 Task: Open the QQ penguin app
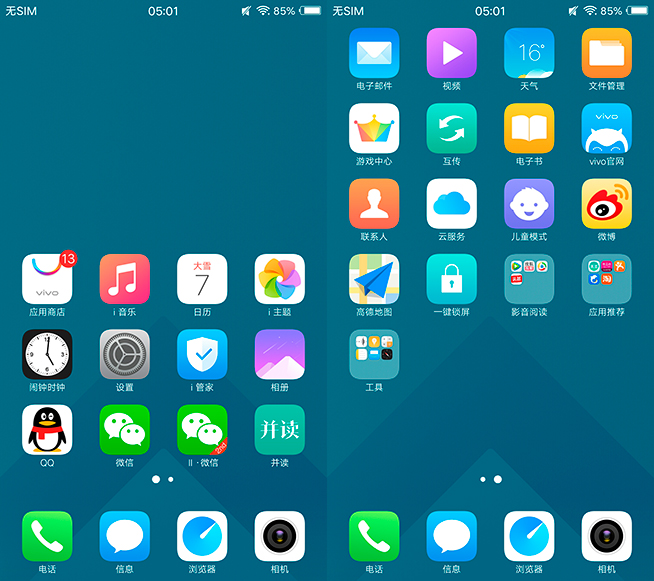pyautogui.click(x=47, y=430)
